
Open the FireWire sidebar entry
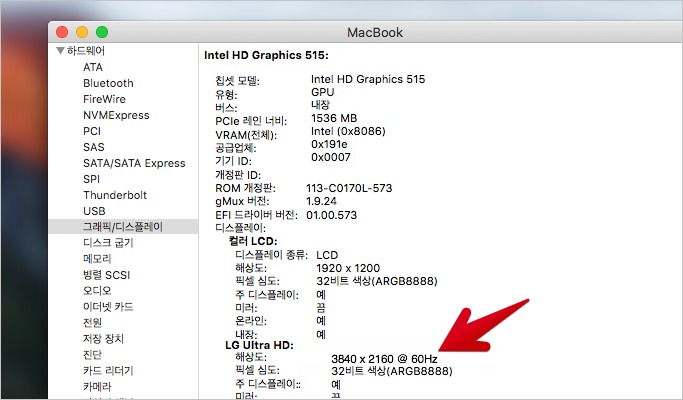click(x=104, y=99)
